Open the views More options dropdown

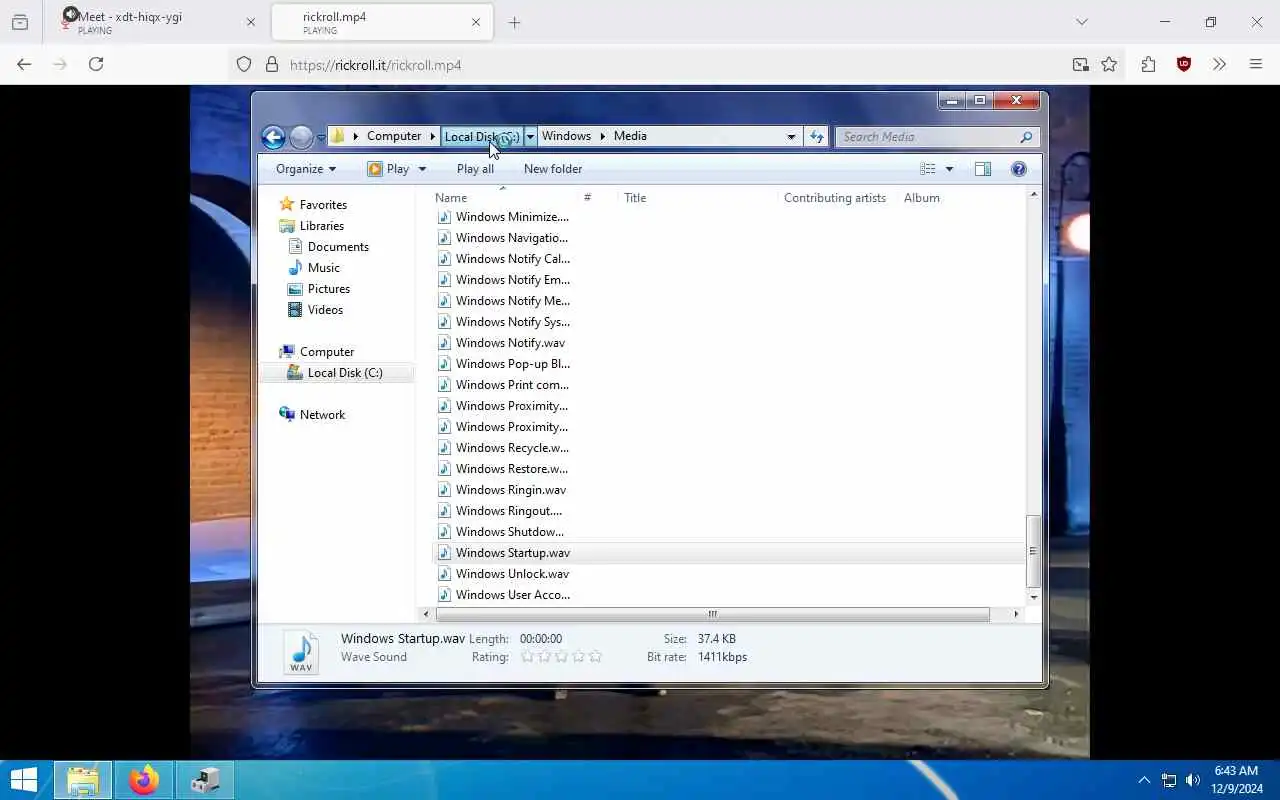(x=949, y=169)
